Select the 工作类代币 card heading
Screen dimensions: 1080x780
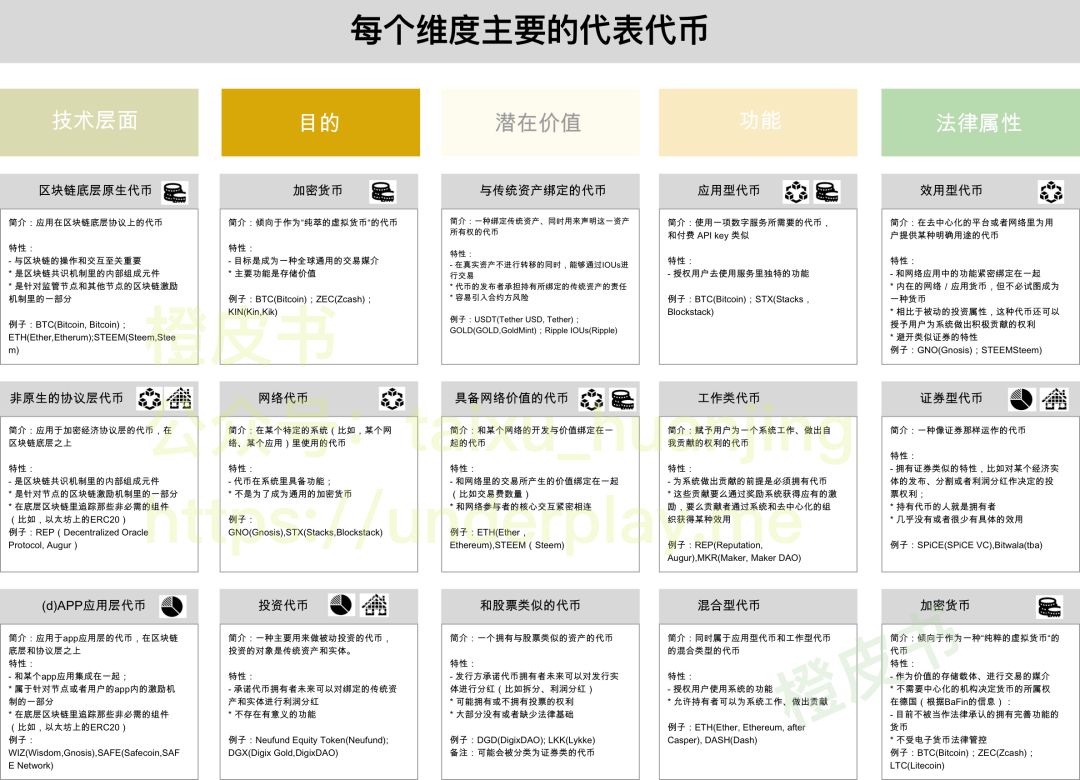pos(729,398)
